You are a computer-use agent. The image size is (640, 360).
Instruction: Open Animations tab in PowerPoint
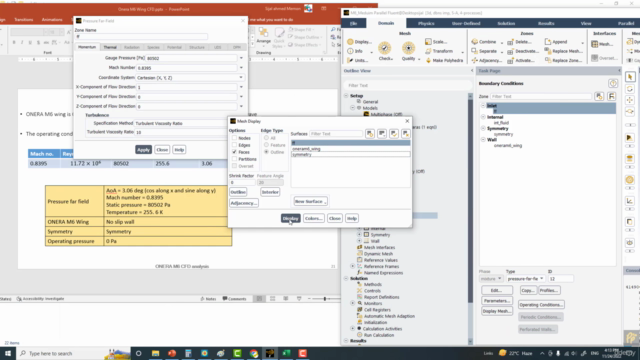tap(52, 20)
